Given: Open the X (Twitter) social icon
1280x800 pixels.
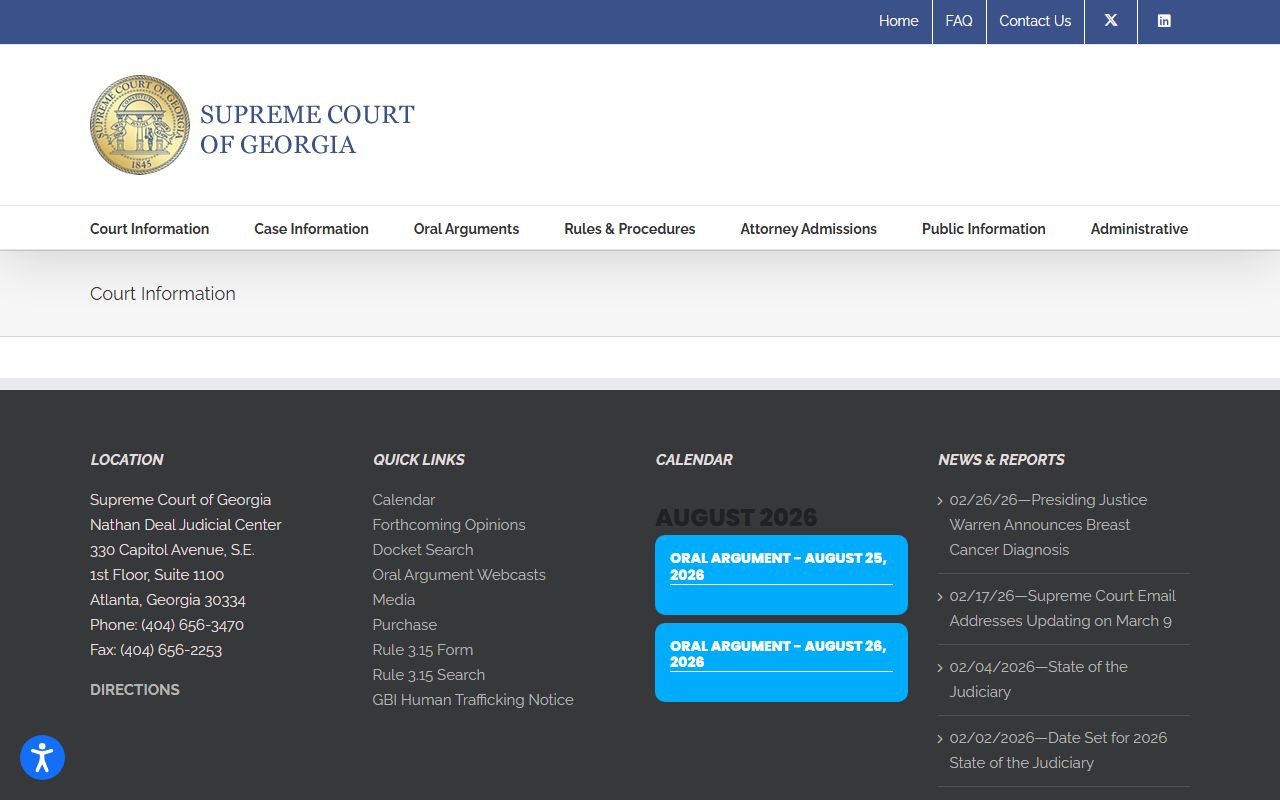Looking at the screenshot, I should click(x=1111, y=21).
